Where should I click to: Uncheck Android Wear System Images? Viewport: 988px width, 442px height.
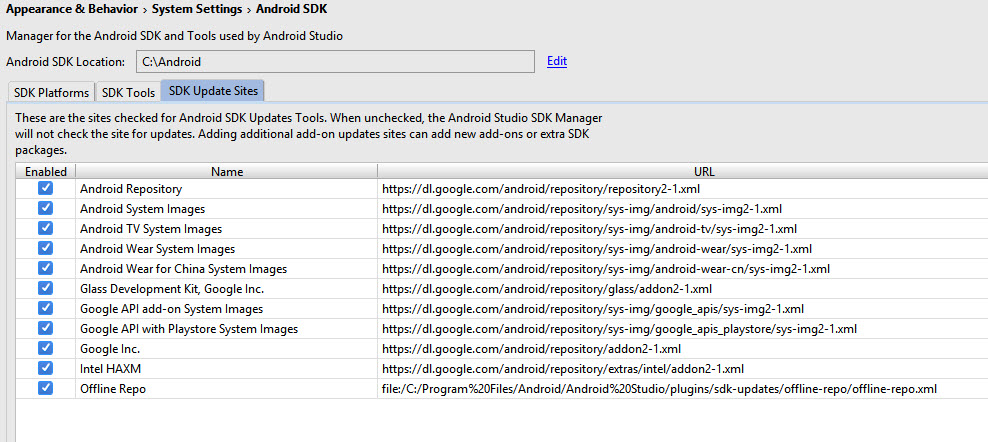pyautogui.click(x=45, y=249)
